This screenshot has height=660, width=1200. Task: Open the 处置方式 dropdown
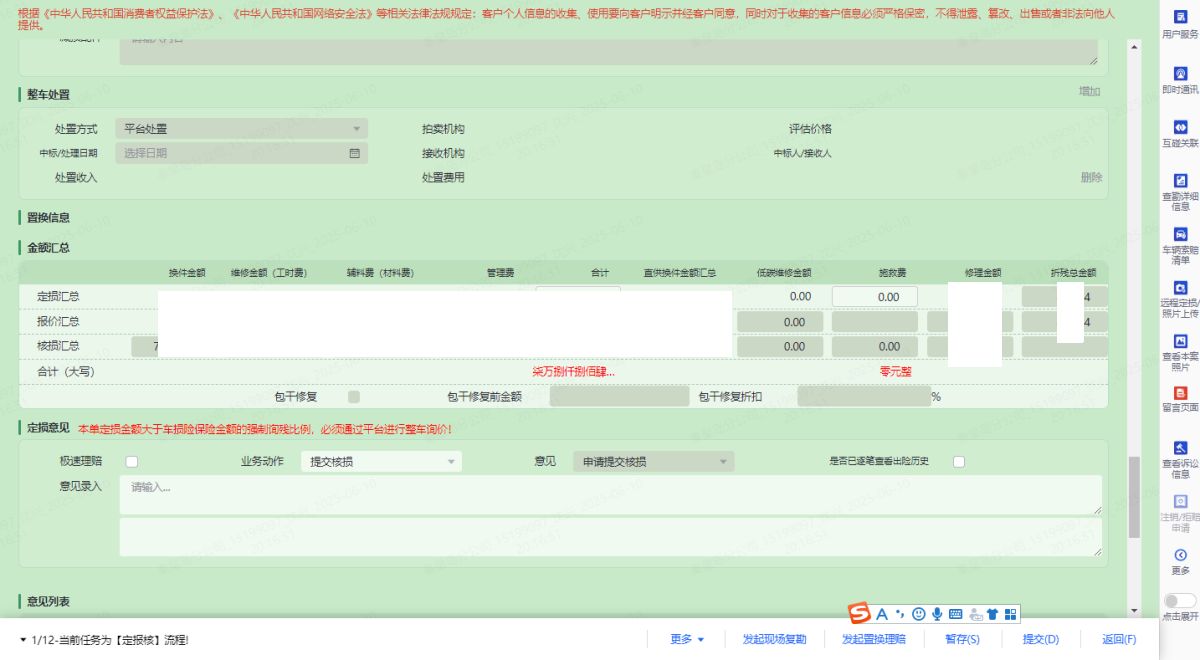[x=241, y=129]
